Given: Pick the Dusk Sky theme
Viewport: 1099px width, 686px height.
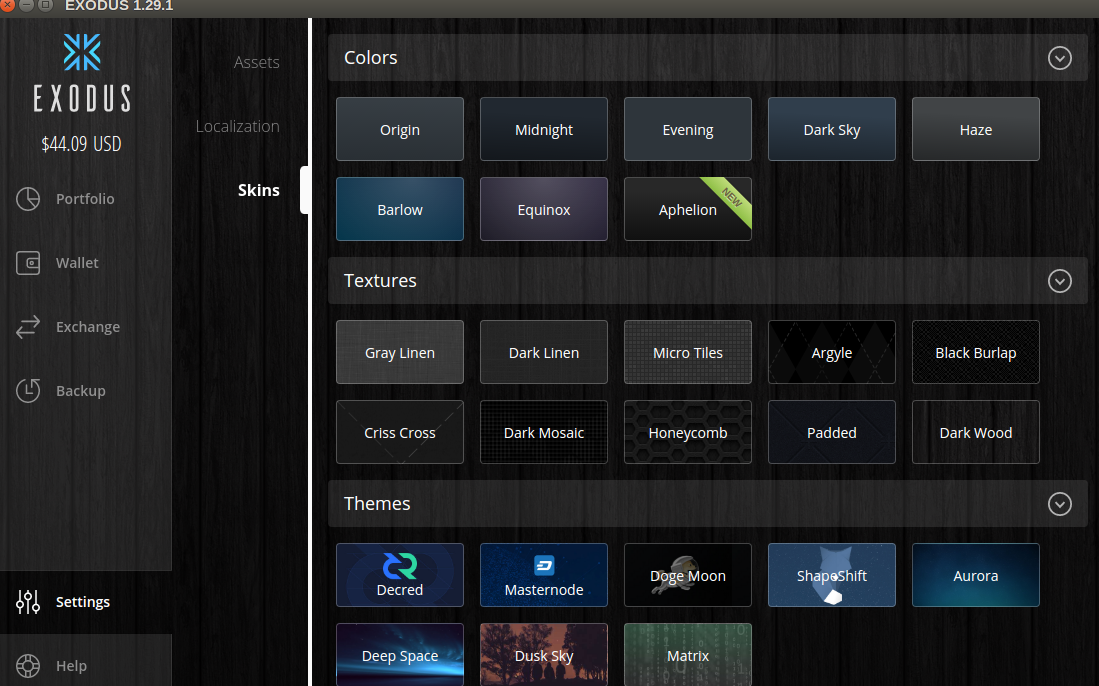Looking at the screenshot, I should 544,654.
